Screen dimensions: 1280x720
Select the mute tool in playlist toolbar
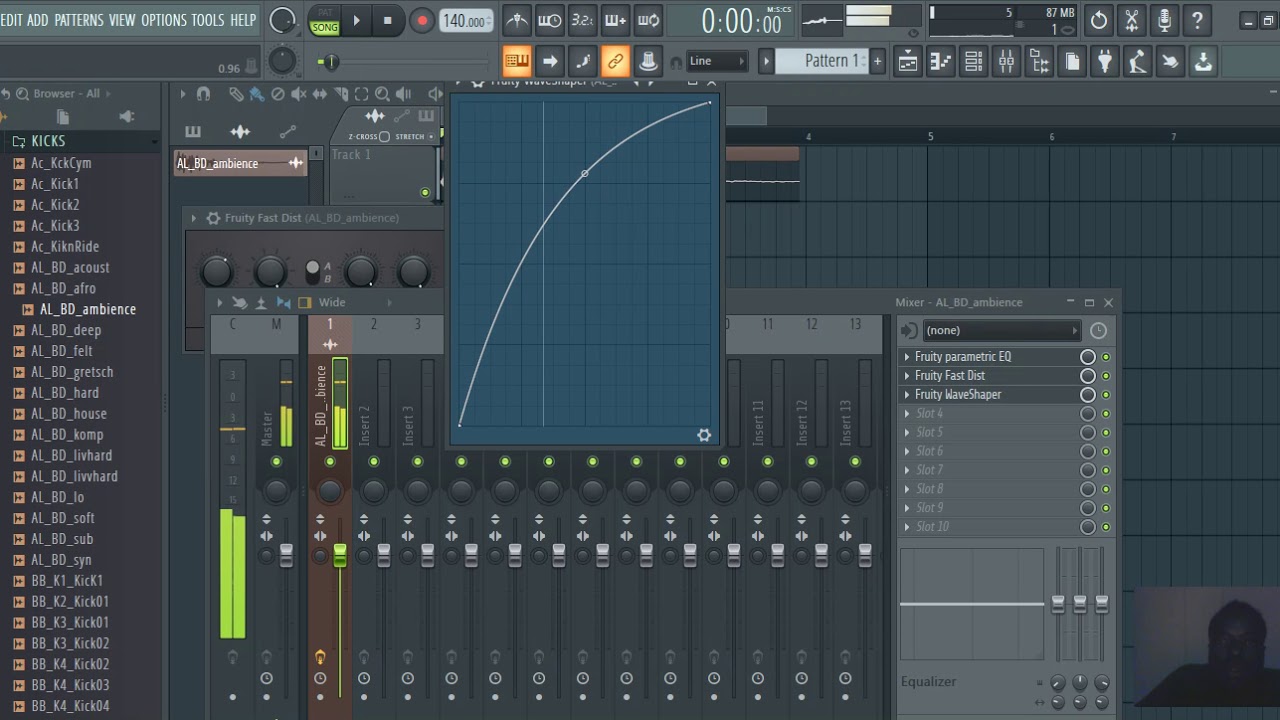(299, 94)
